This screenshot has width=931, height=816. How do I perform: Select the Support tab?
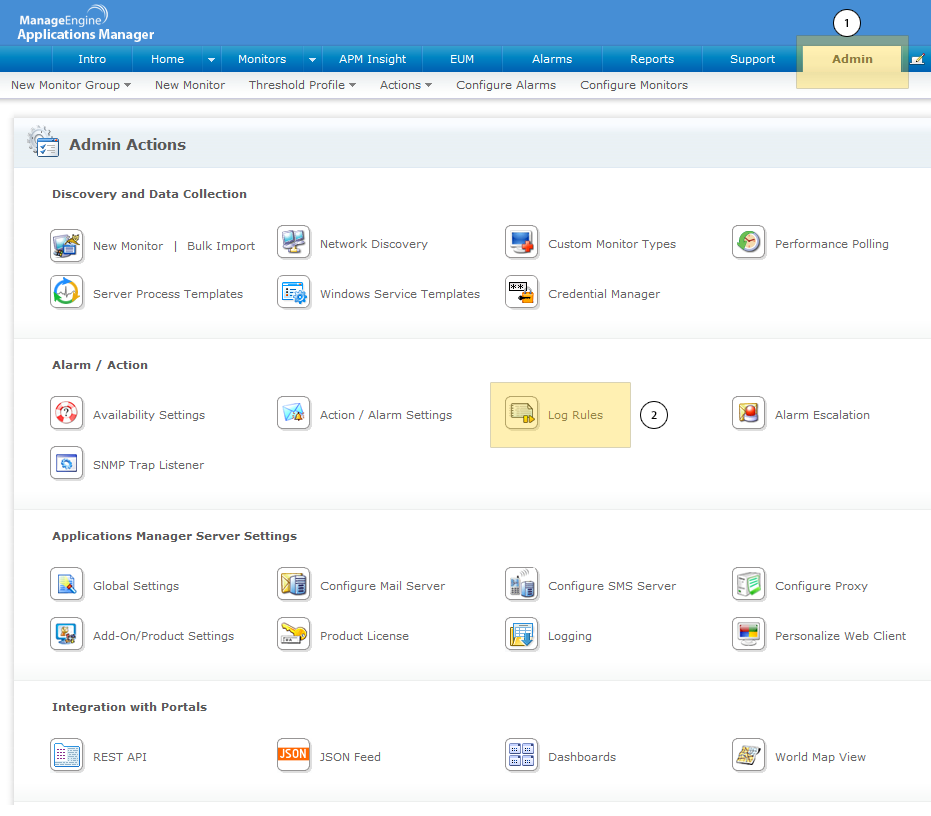752,59
